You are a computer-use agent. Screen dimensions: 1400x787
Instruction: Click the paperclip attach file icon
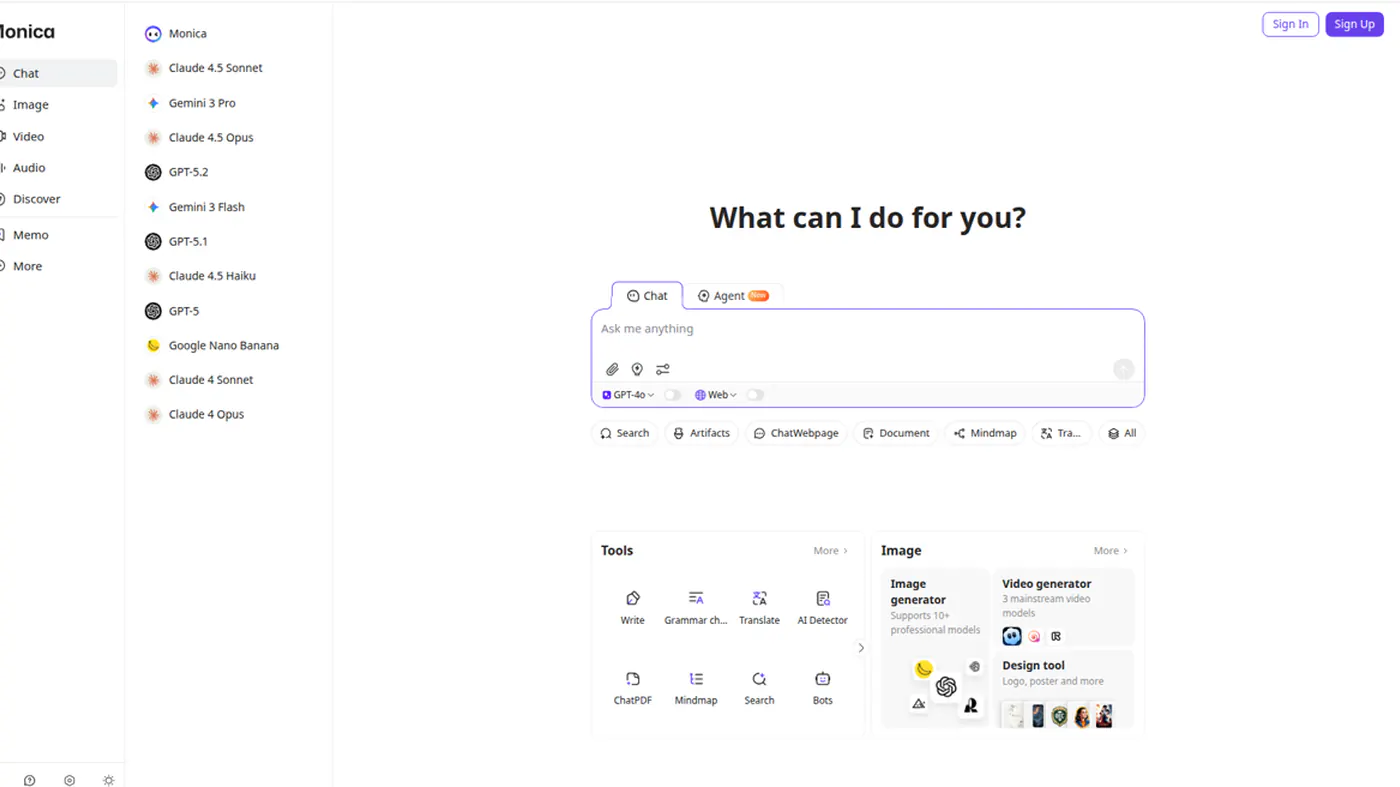(x=612, y=369)
